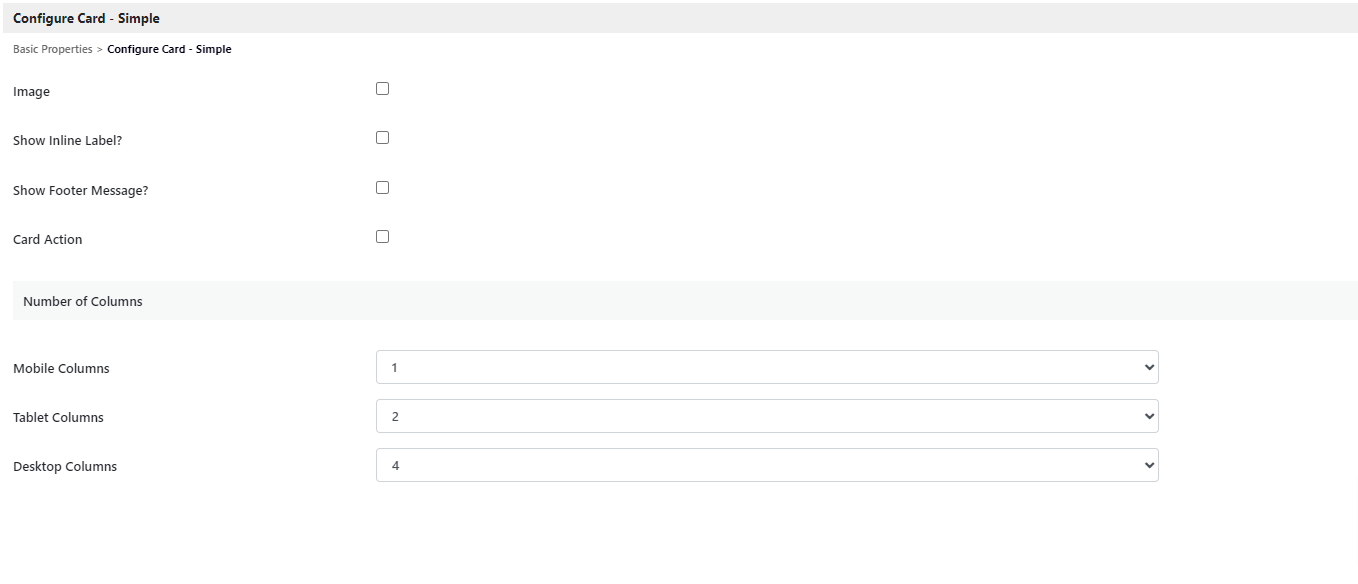Image resolution: width=1358 pixels, height=584 pixels.
Task: Click the breadcrumb separator arrow
Action: pos(100,49)
